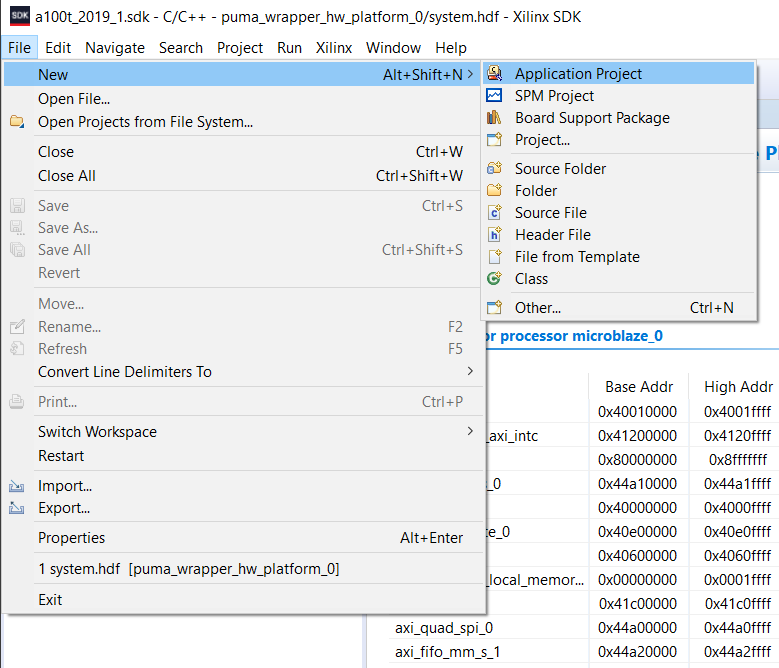Screen dimensions: 779x668
Task: Expand the Convert Line Delimiters To submenu
Action: coord(470,371)
